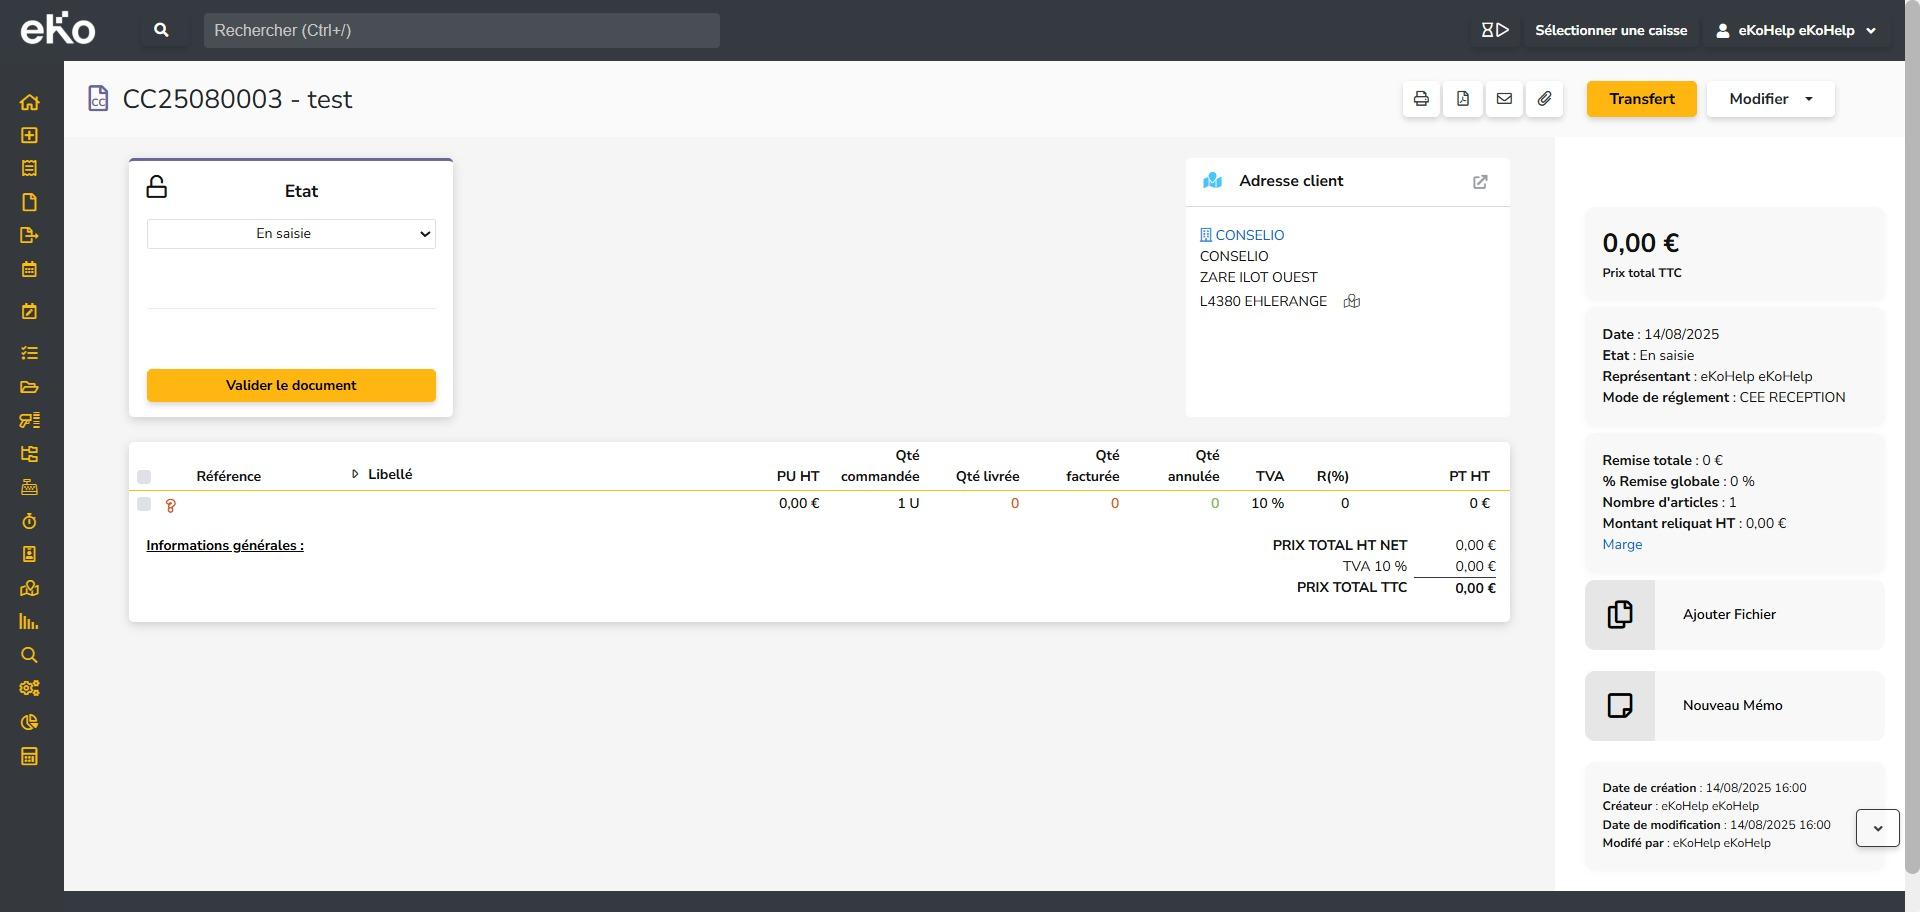Toggle the select-all checkbox in table header
Screen dimensions: 1920x912
(x=144, y=477)
